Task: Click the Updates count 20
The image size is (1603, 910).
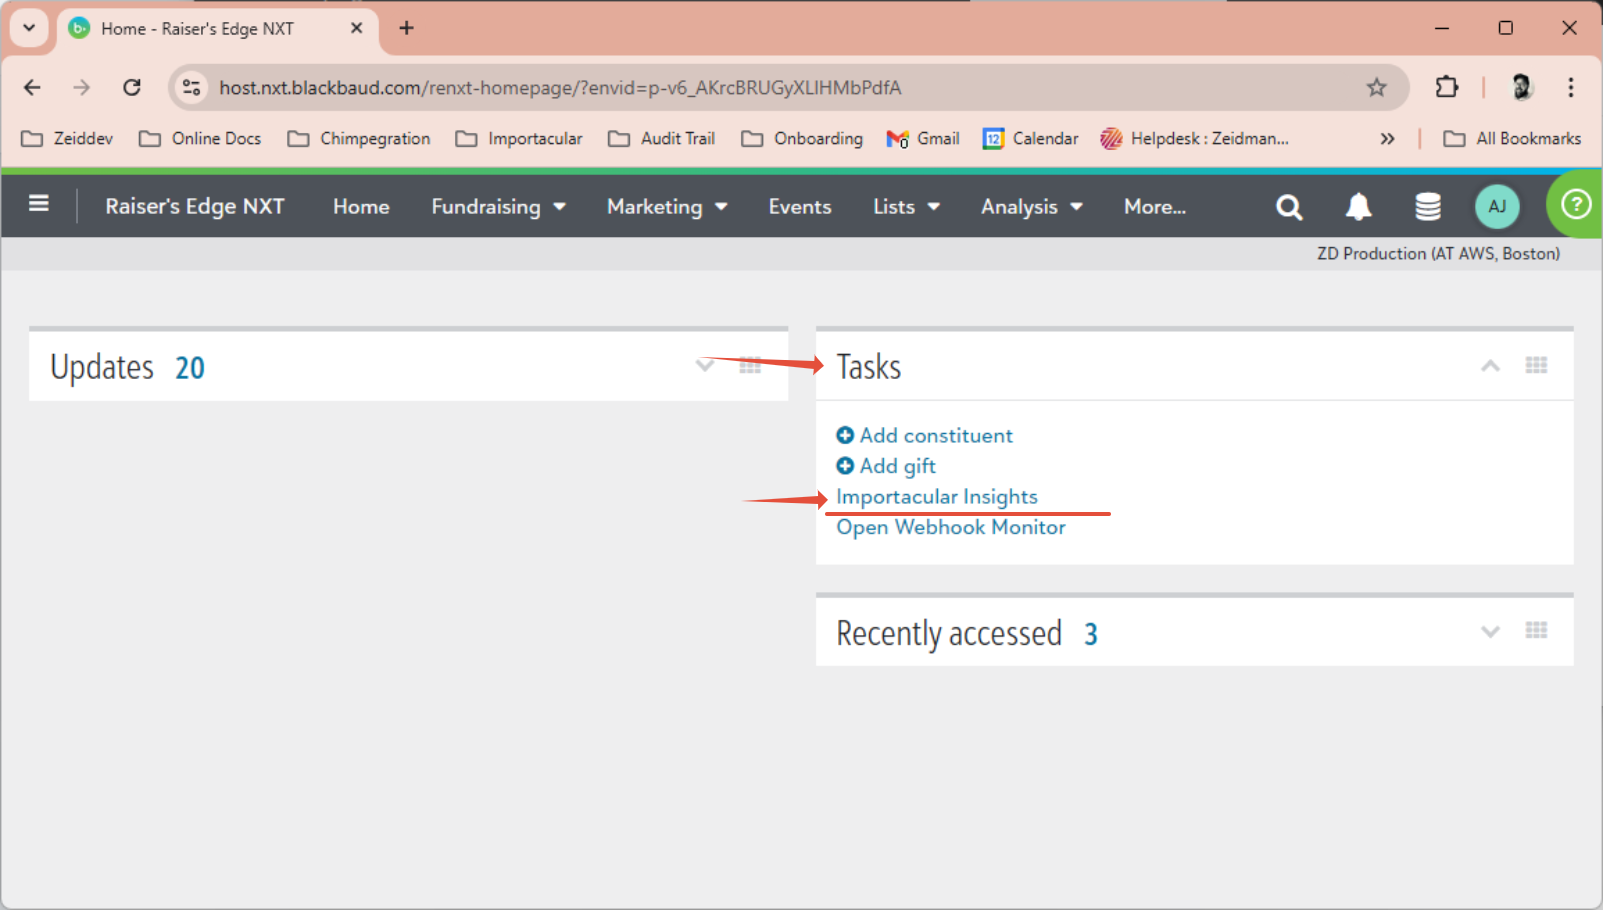Action: [190, 368]
